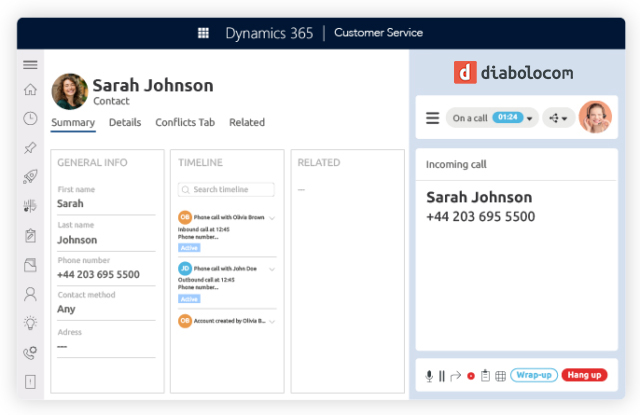Open Contacts person icon in sidebar
Viewport: 640px width, 415px height.
click(x=30, y=294)
